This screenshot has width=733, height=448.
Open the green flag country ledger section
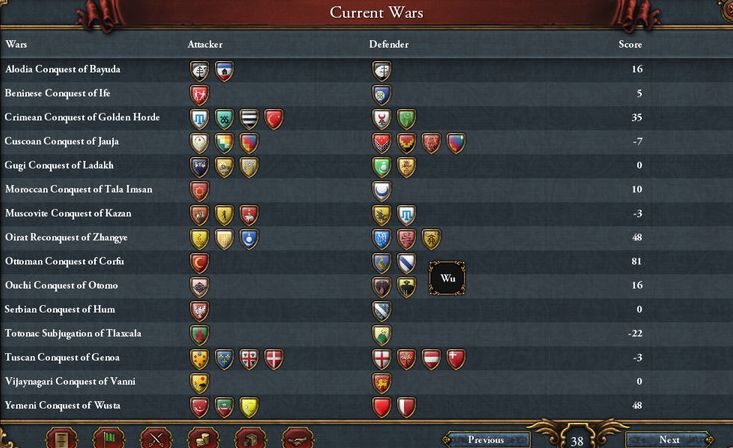pos(109,439)
